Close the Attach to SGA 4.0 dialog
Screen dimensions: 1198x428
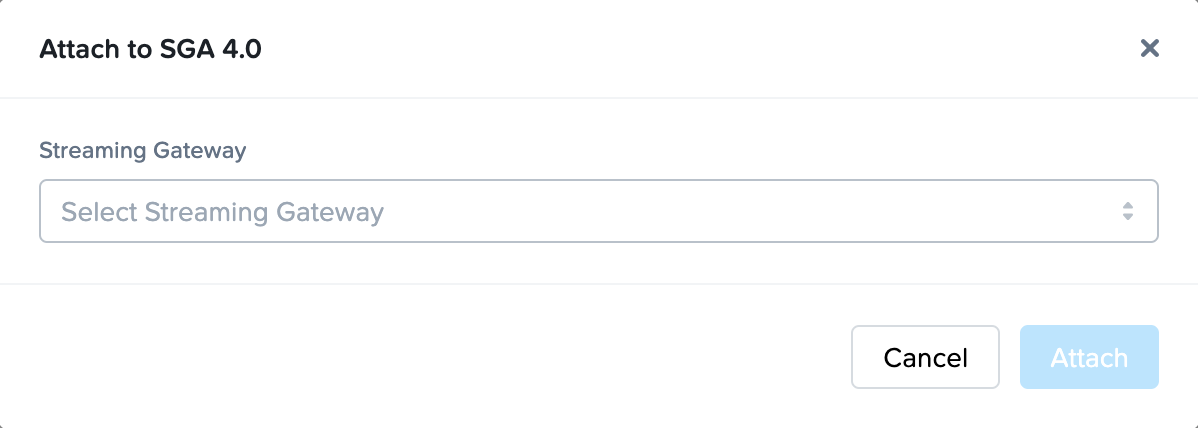pyautogui.click(x=1149, y=48)
